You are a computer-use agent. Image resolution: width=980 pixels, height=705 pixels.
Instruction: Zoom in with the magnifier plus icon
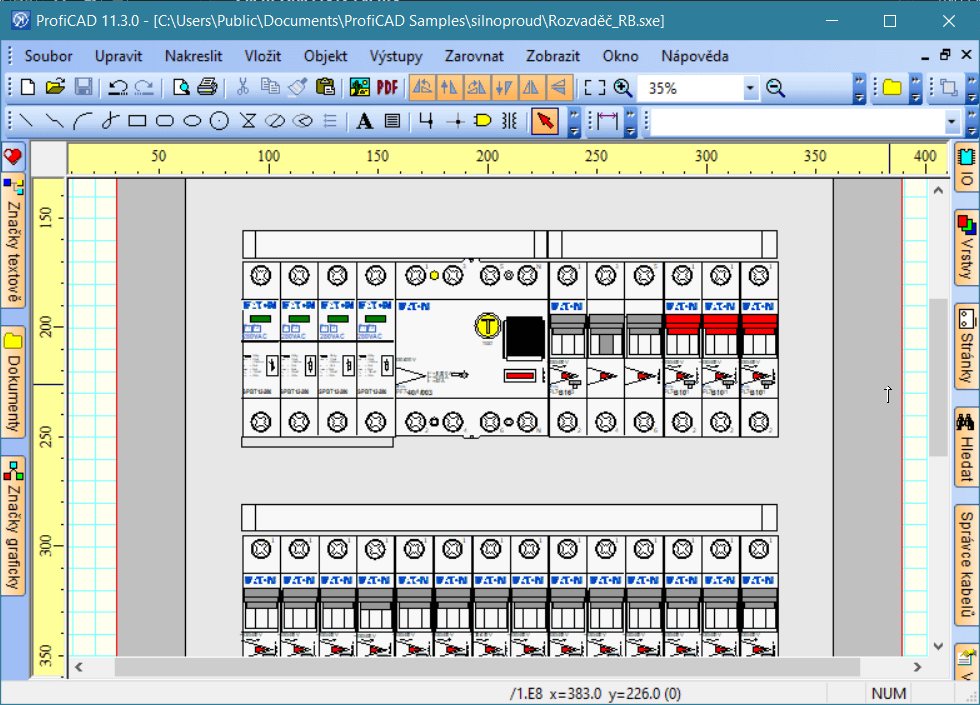pyautogui.click(x=622, y=88)
